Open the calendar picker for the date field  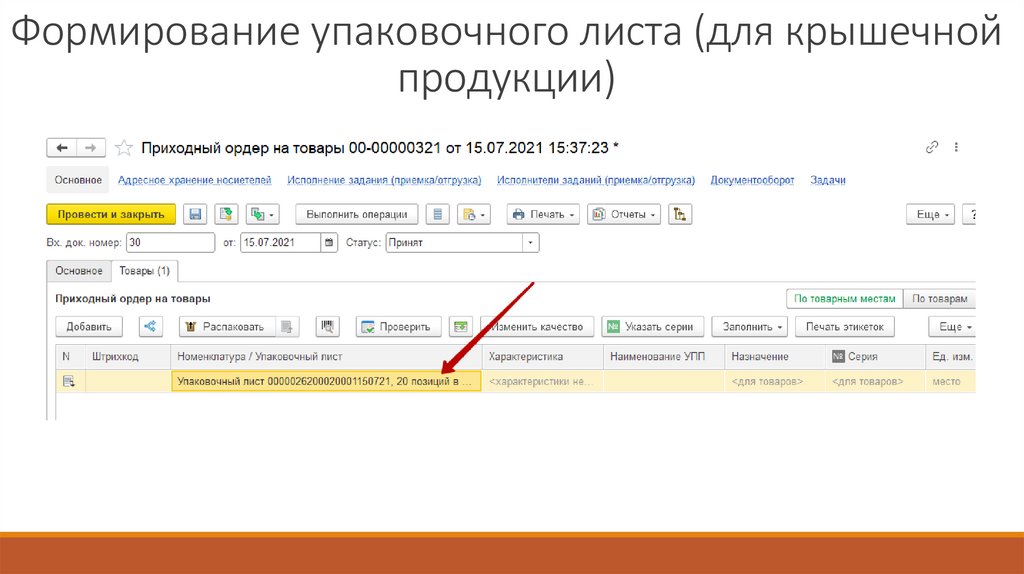[329, 243]
